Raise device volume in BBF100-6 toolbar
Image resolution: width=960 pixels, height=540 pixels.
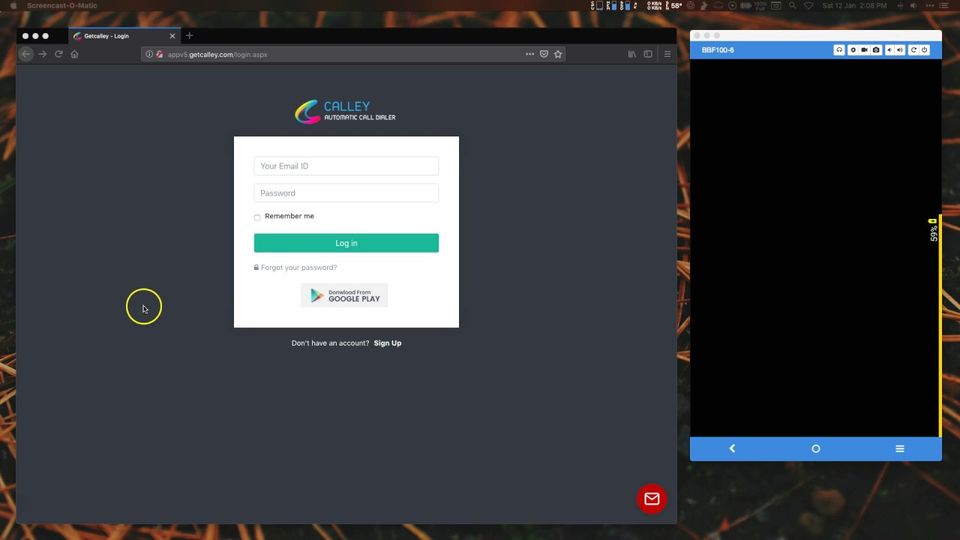pos(900,50)
